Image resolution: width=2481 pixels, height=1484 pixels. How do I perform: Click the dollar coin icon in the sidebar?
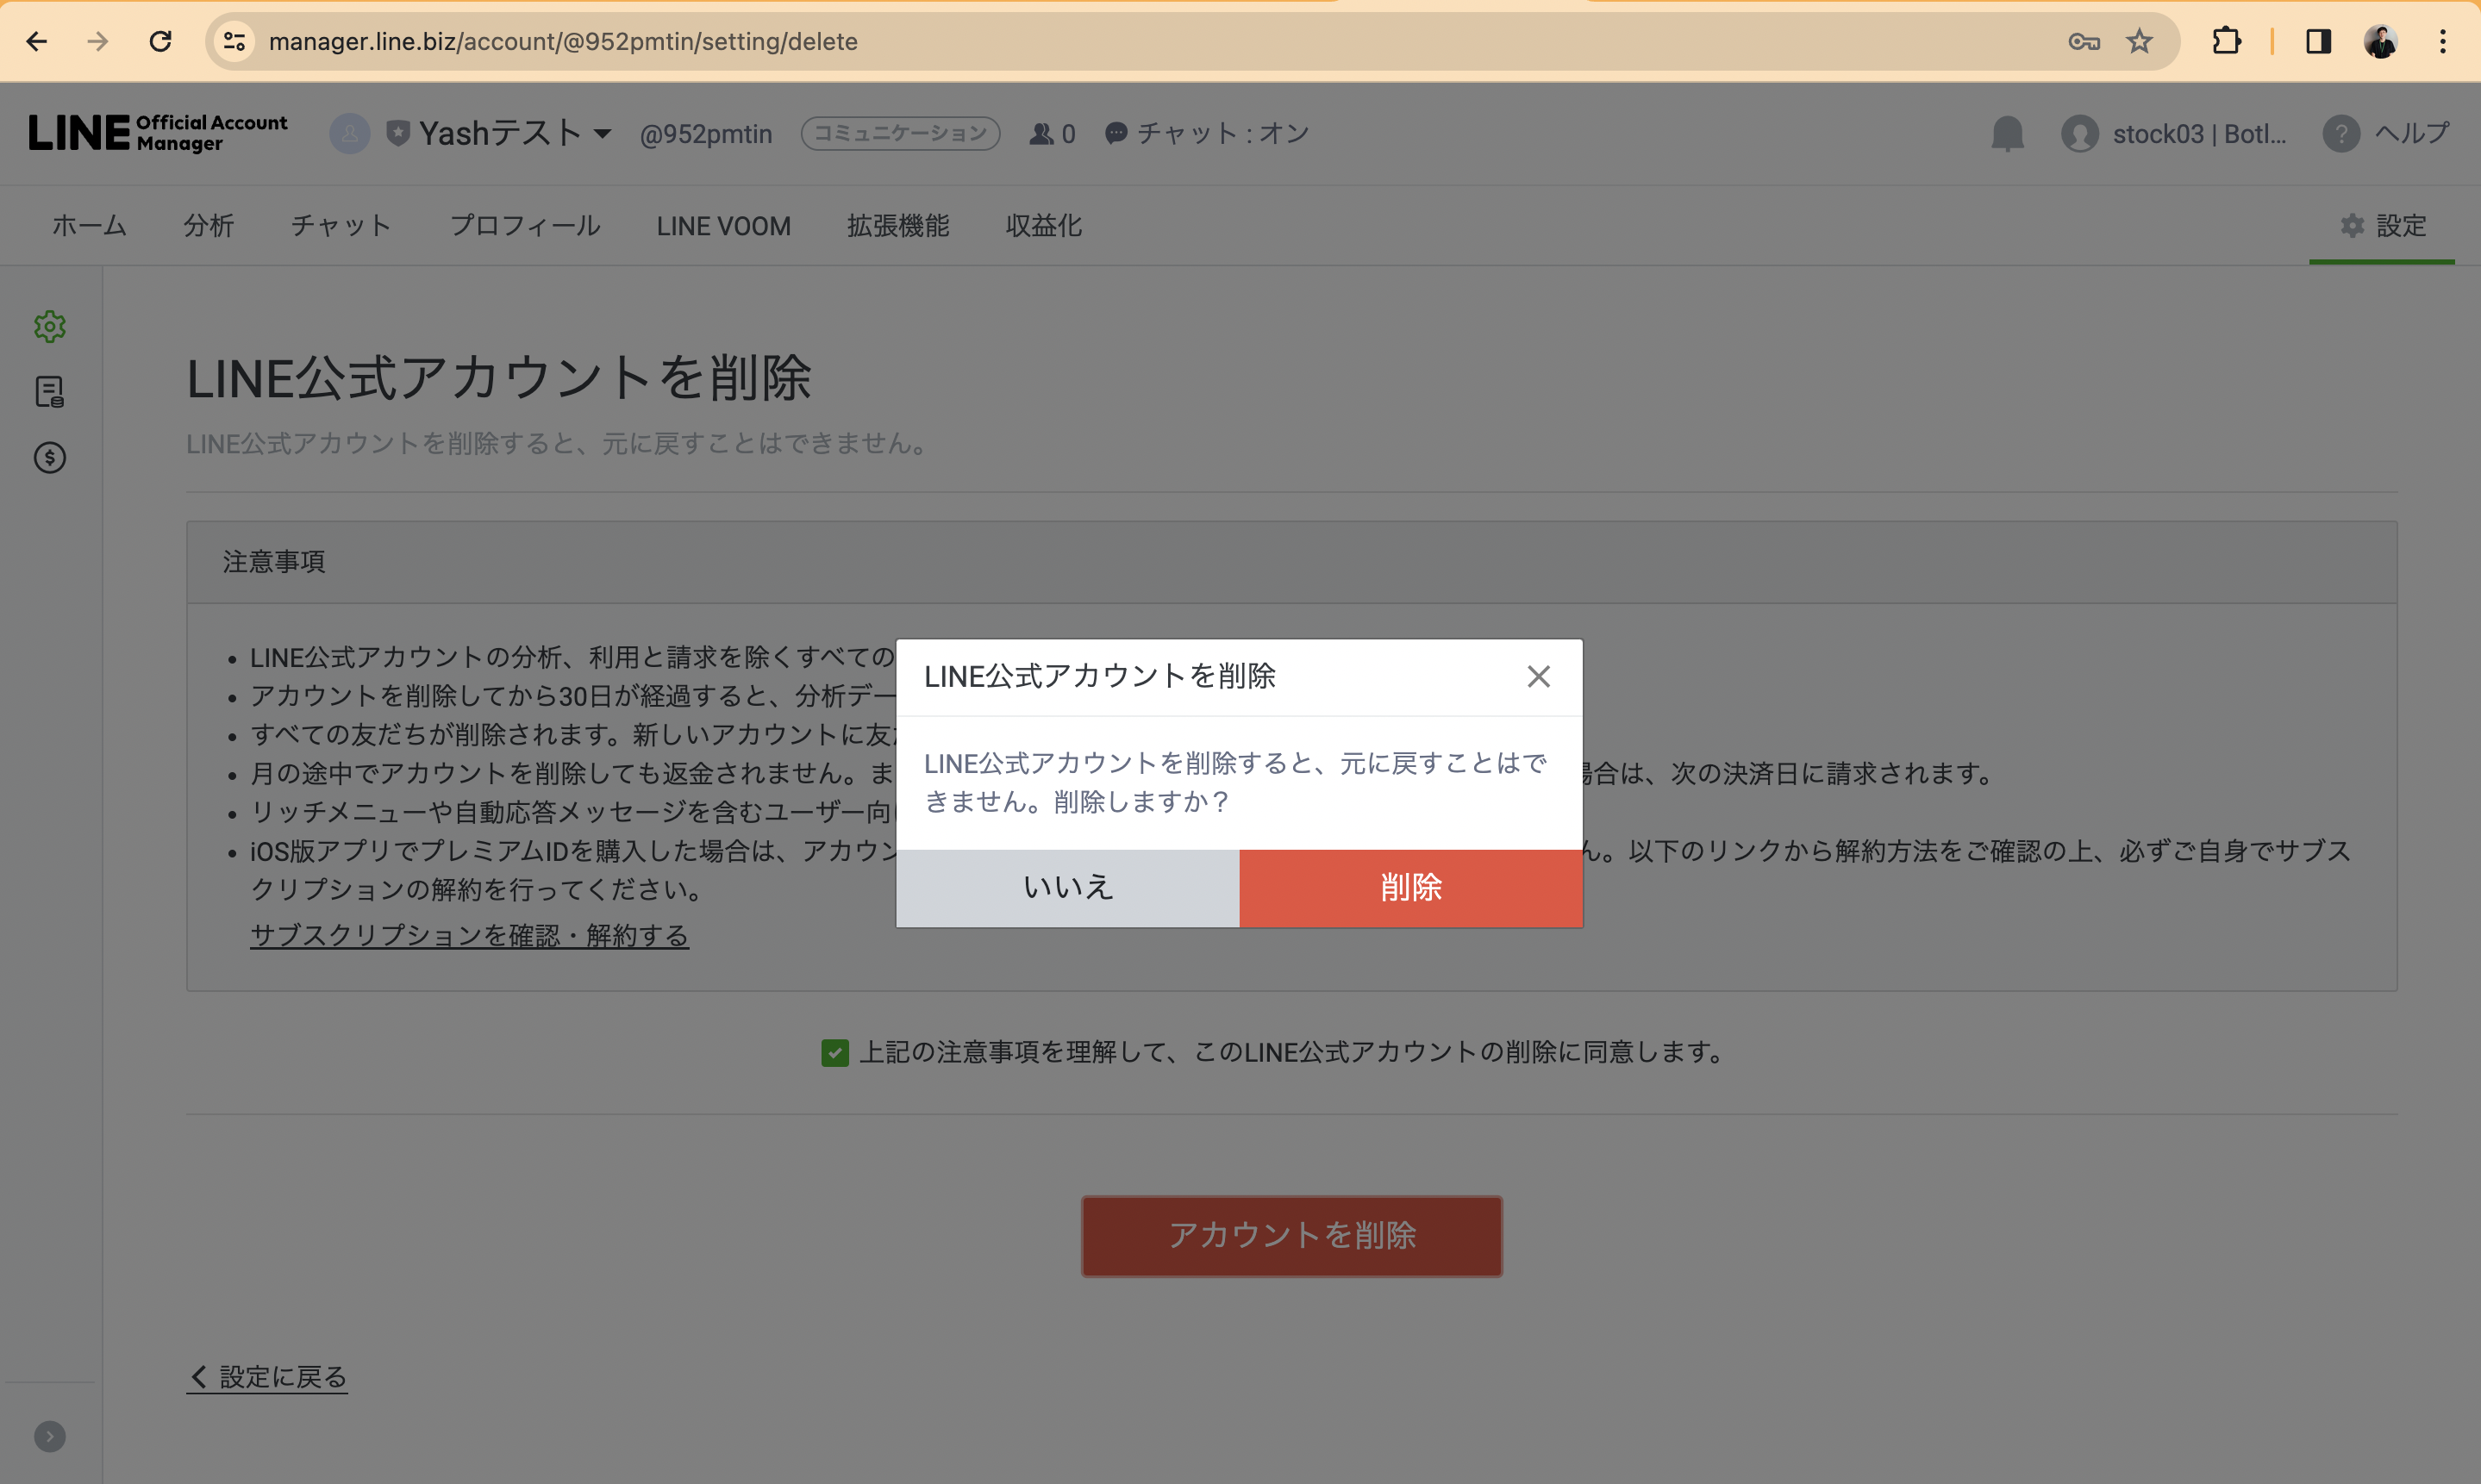click(50, 458)
